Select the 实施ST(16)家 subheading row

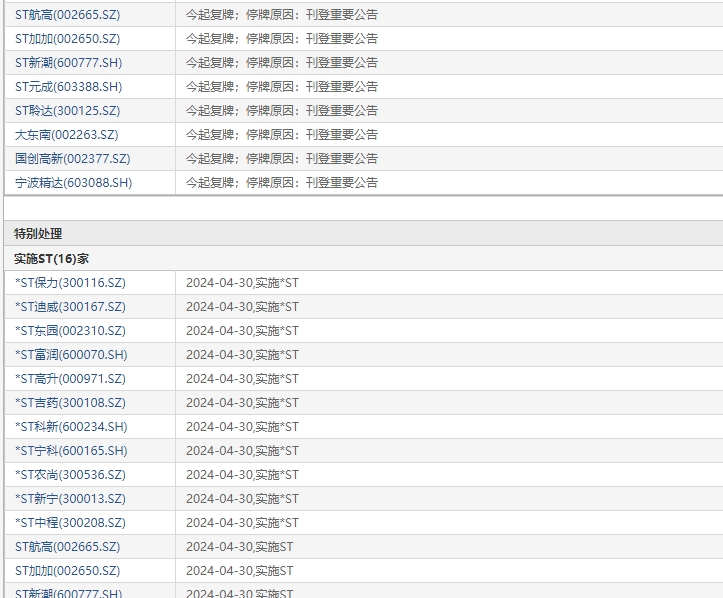tap(51, 258)
